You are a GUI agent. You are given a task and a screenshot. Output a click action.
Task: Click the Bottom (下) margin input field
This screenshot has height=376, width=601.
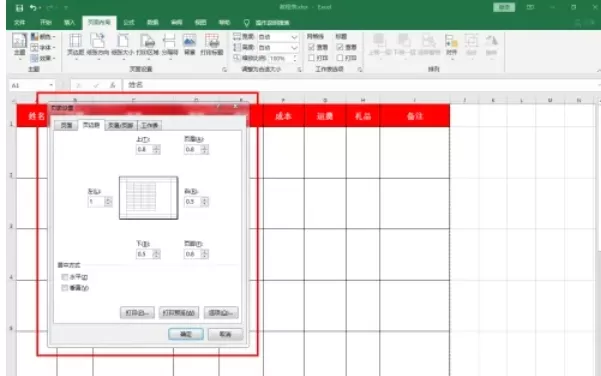pyautogui.click(x=145, y=254)
